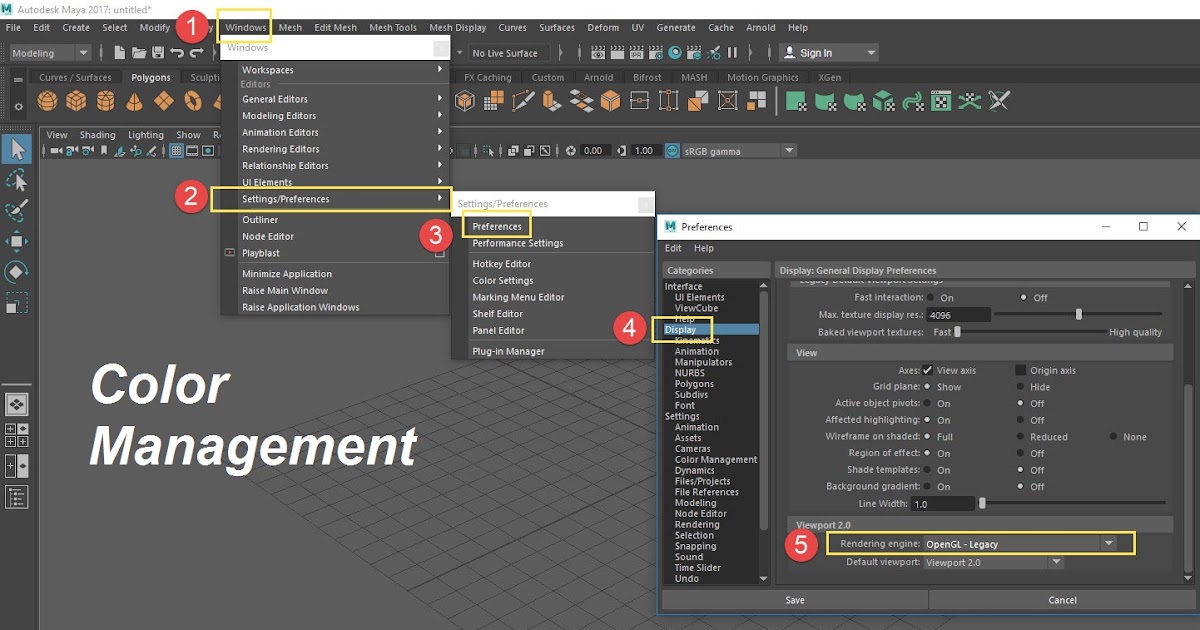
Task: Select the Polygon Cube shelf icon
Action: click(x=77, y=100)
